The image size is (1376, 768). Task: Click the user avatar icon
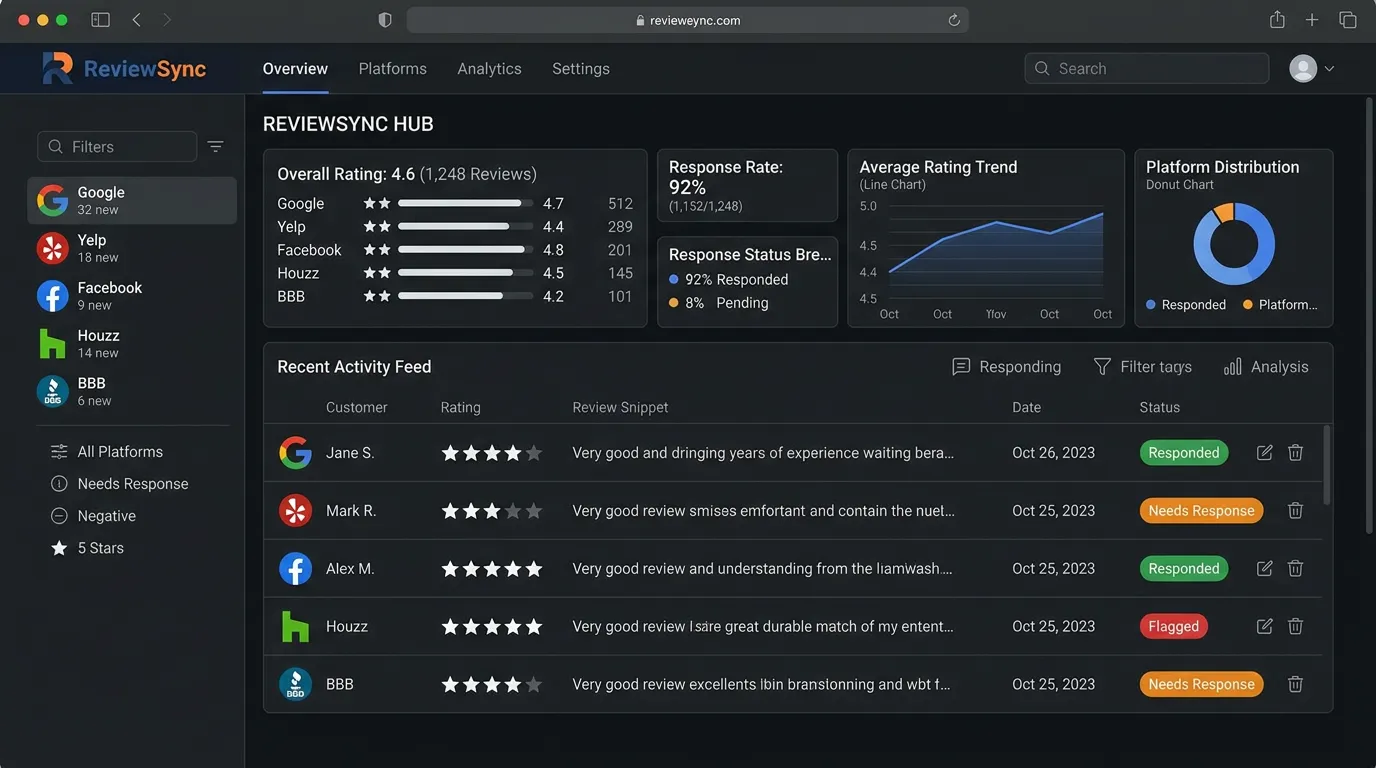click(1303, 68)
